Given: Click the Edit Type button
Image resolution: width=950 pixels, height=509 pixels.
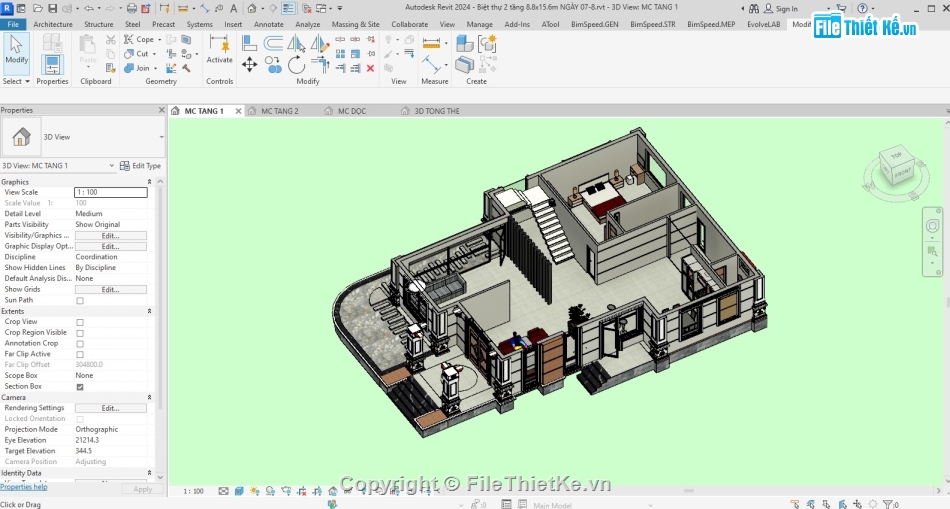Looking at the screenshot, I should 140,165.
